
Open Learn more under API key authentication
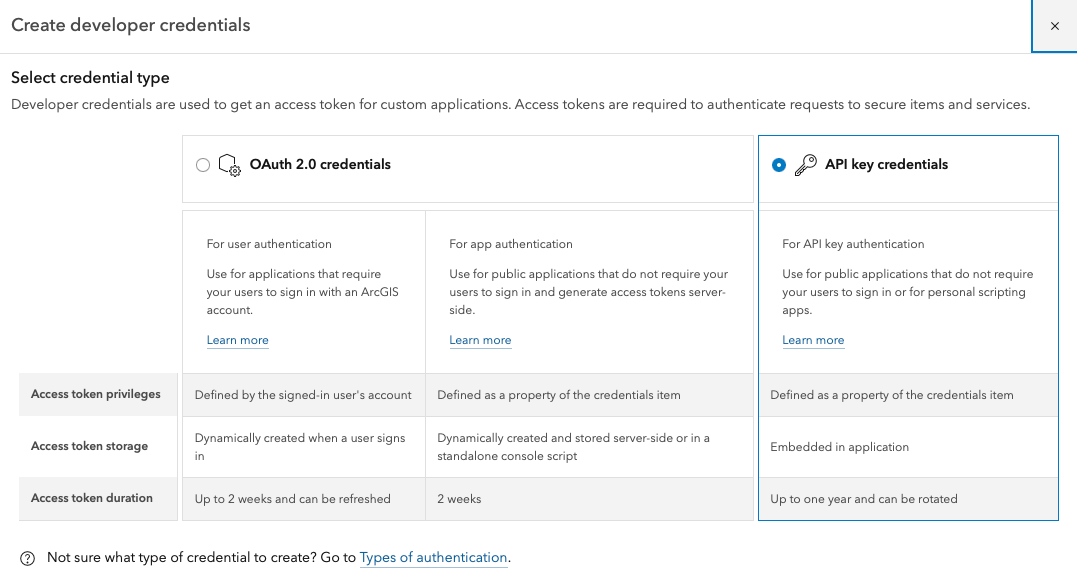(813, 340)
